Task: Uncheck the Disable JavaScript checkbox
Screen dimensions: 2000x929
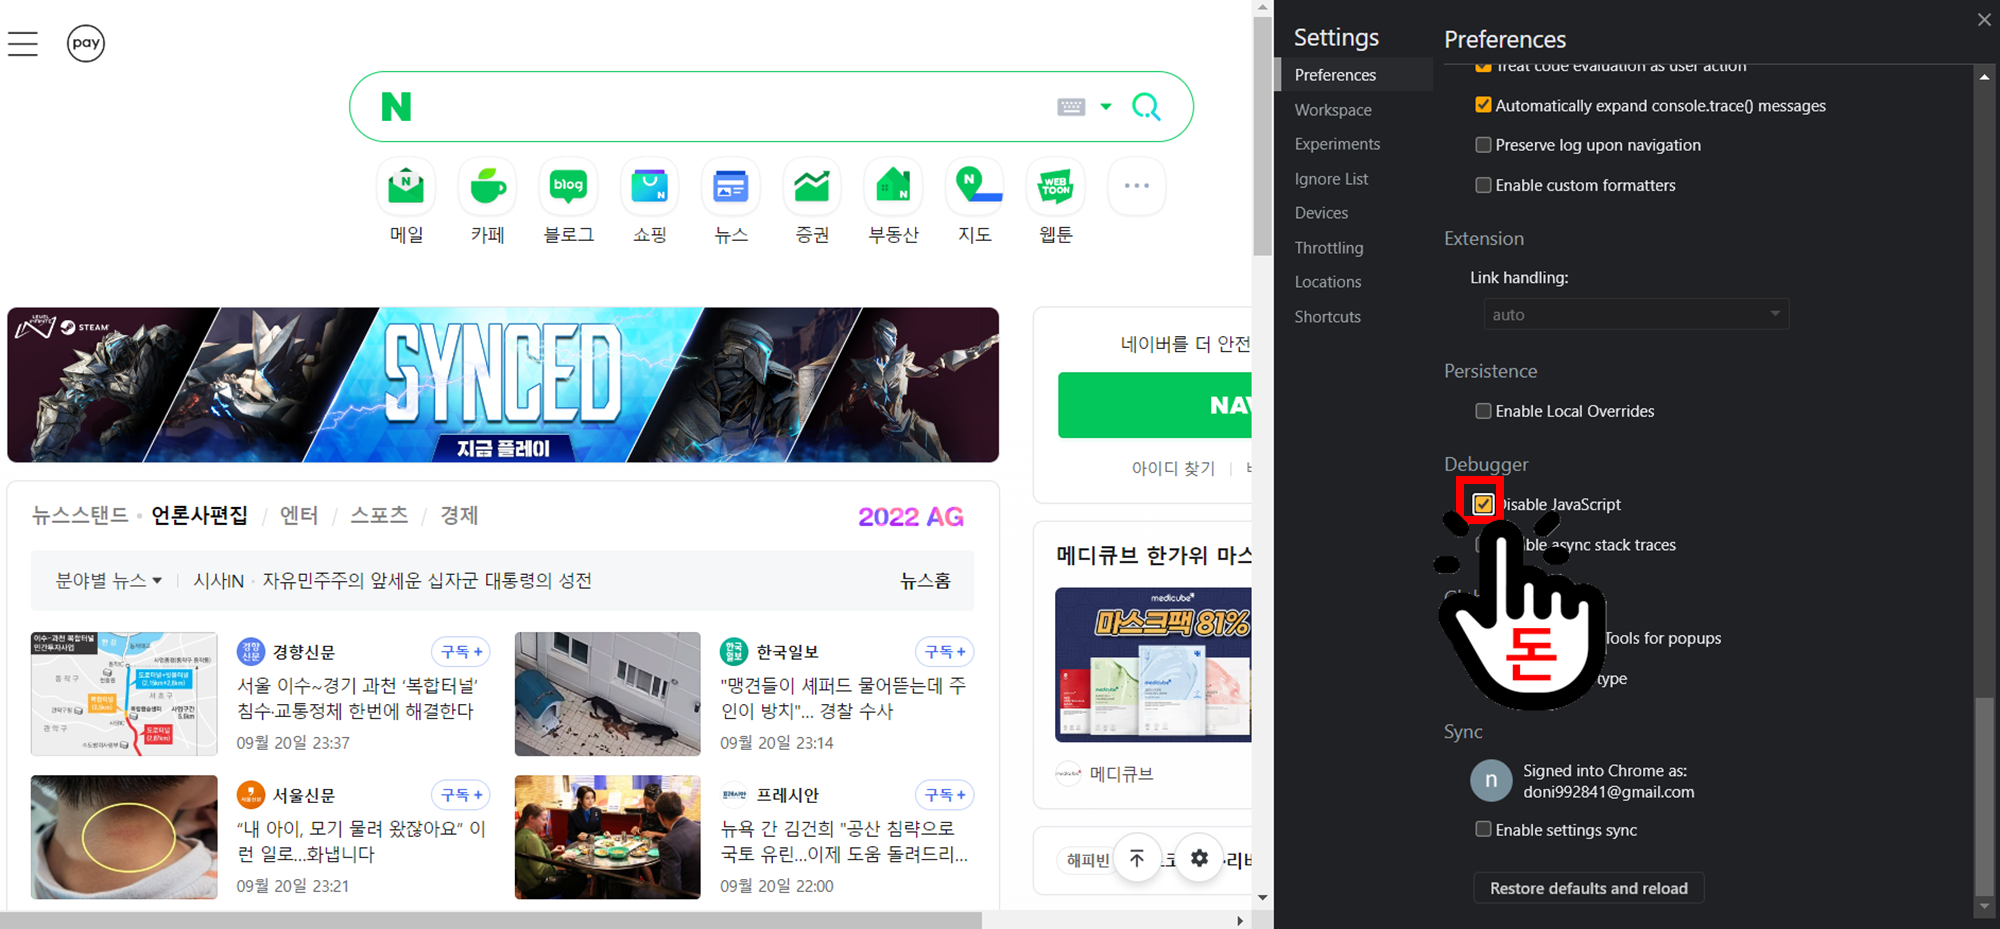Action: tap(1483, 504)
